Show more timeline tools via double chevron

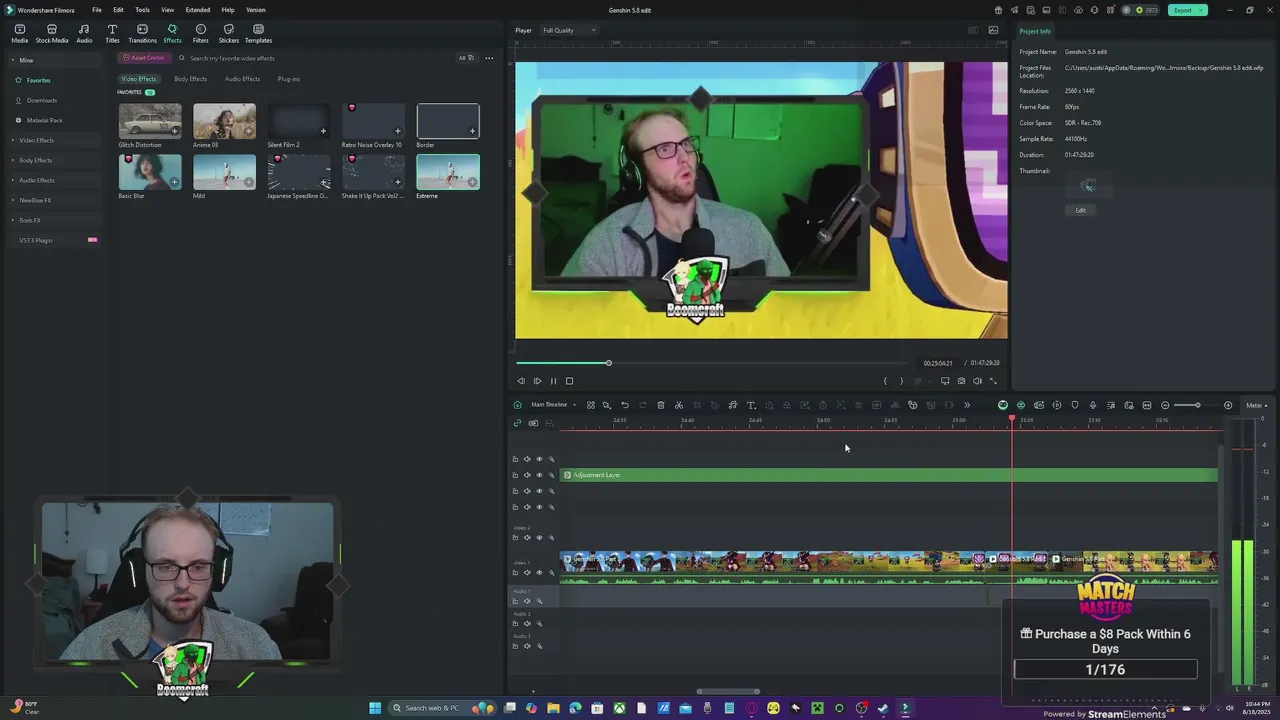click(967, 405)
